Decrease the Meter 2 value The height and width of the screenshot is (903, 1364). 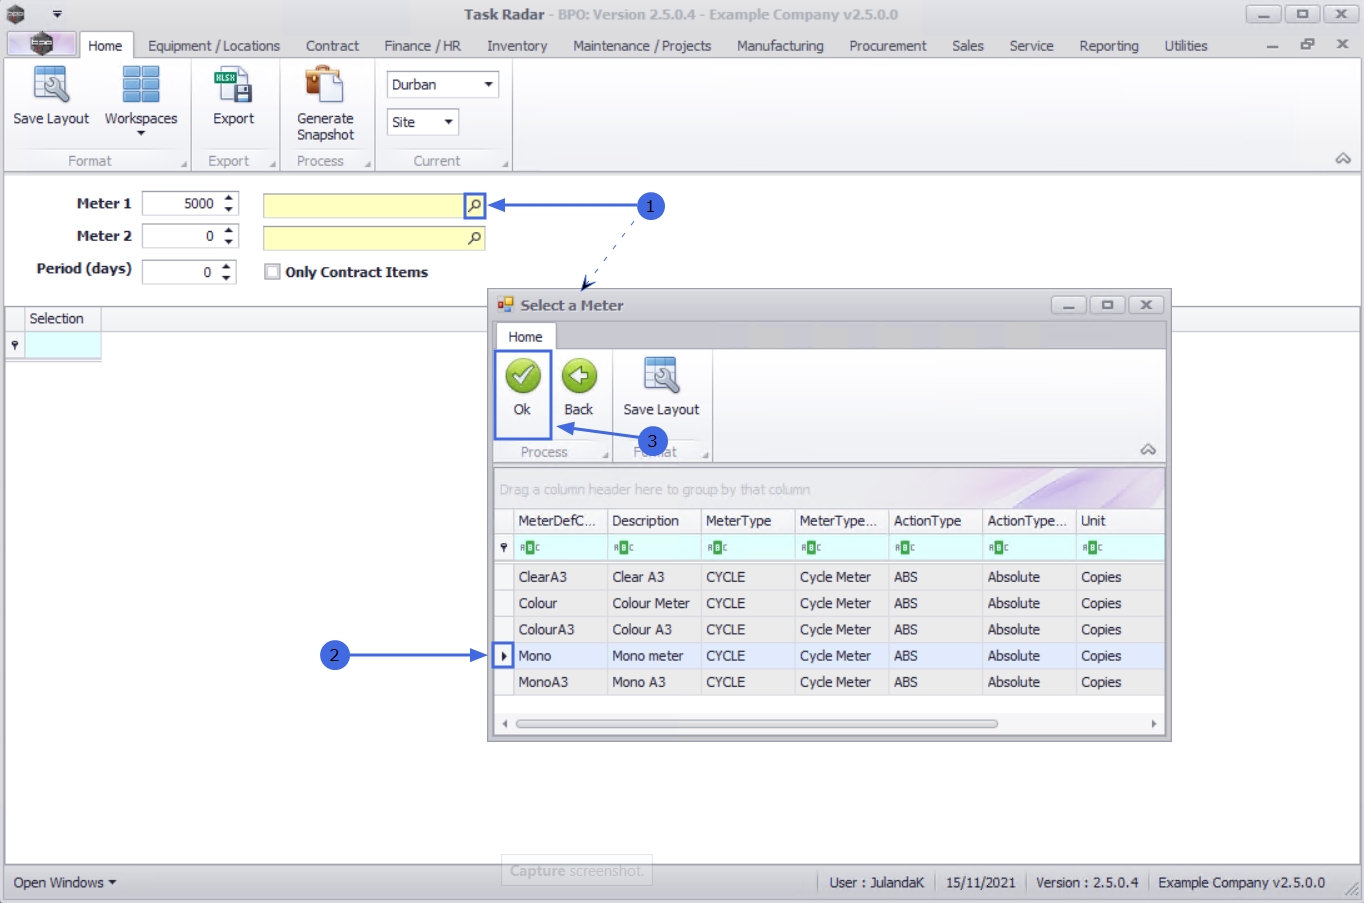229,242
